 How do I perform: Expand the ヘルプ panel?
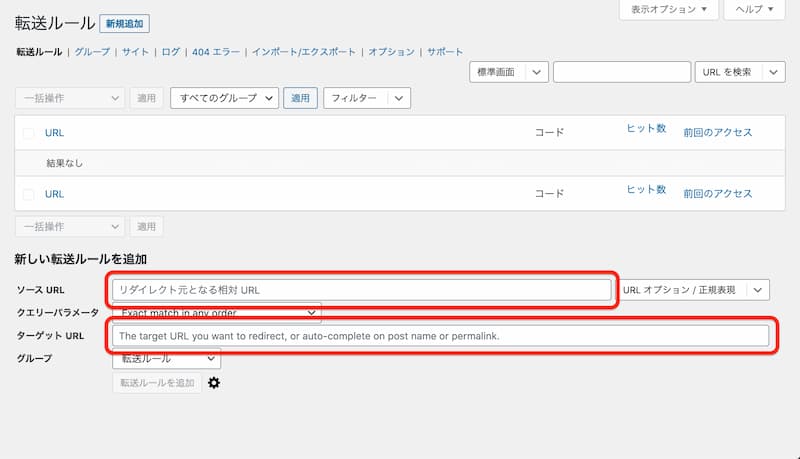pos(754,9)
